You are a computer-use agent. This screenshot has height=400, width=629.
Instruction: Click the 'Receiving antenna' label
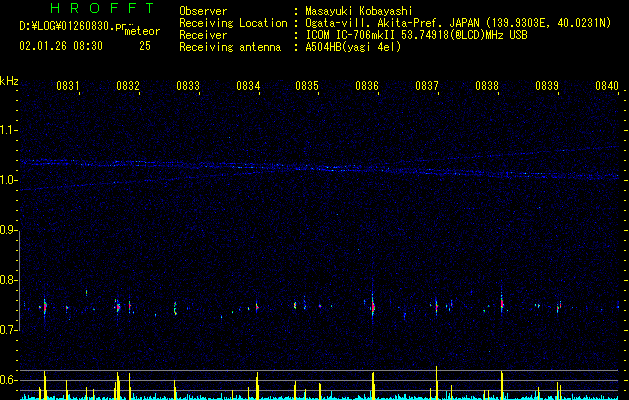[x=230, y=47]
